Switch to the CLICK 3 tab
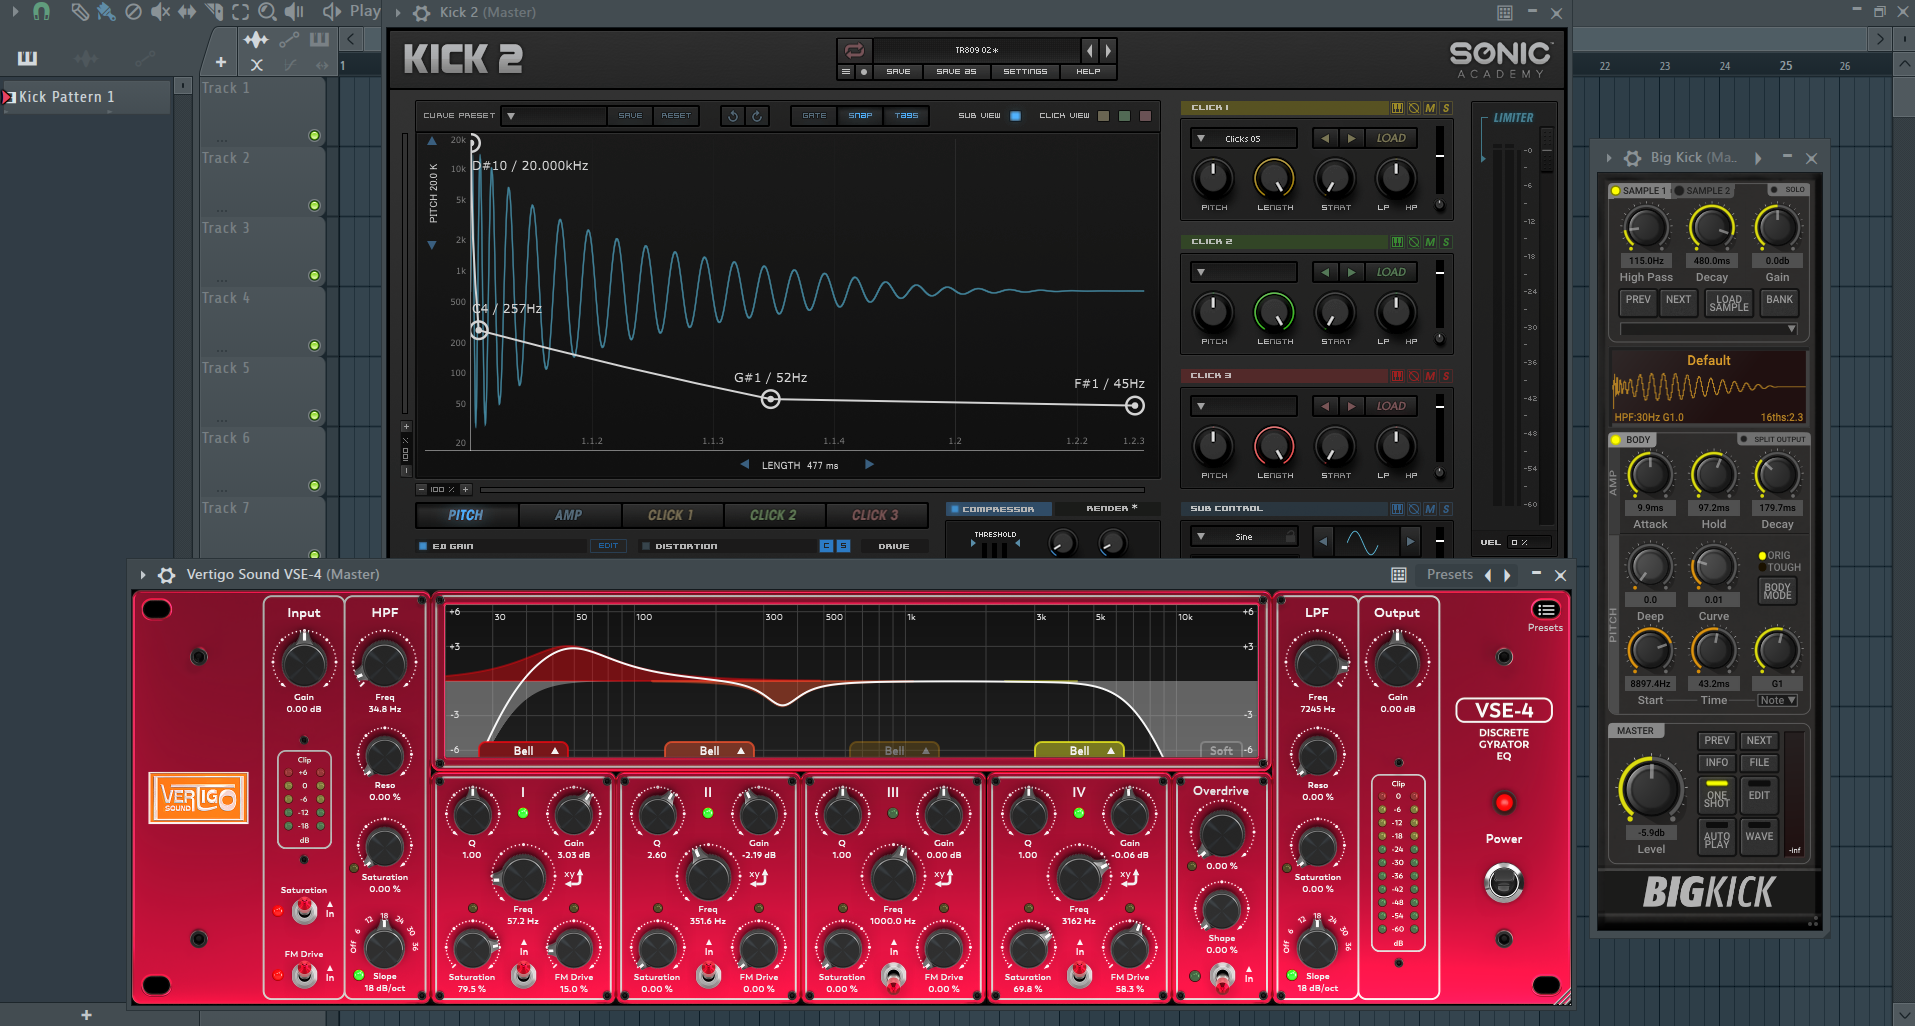 [x=876, y=515]
